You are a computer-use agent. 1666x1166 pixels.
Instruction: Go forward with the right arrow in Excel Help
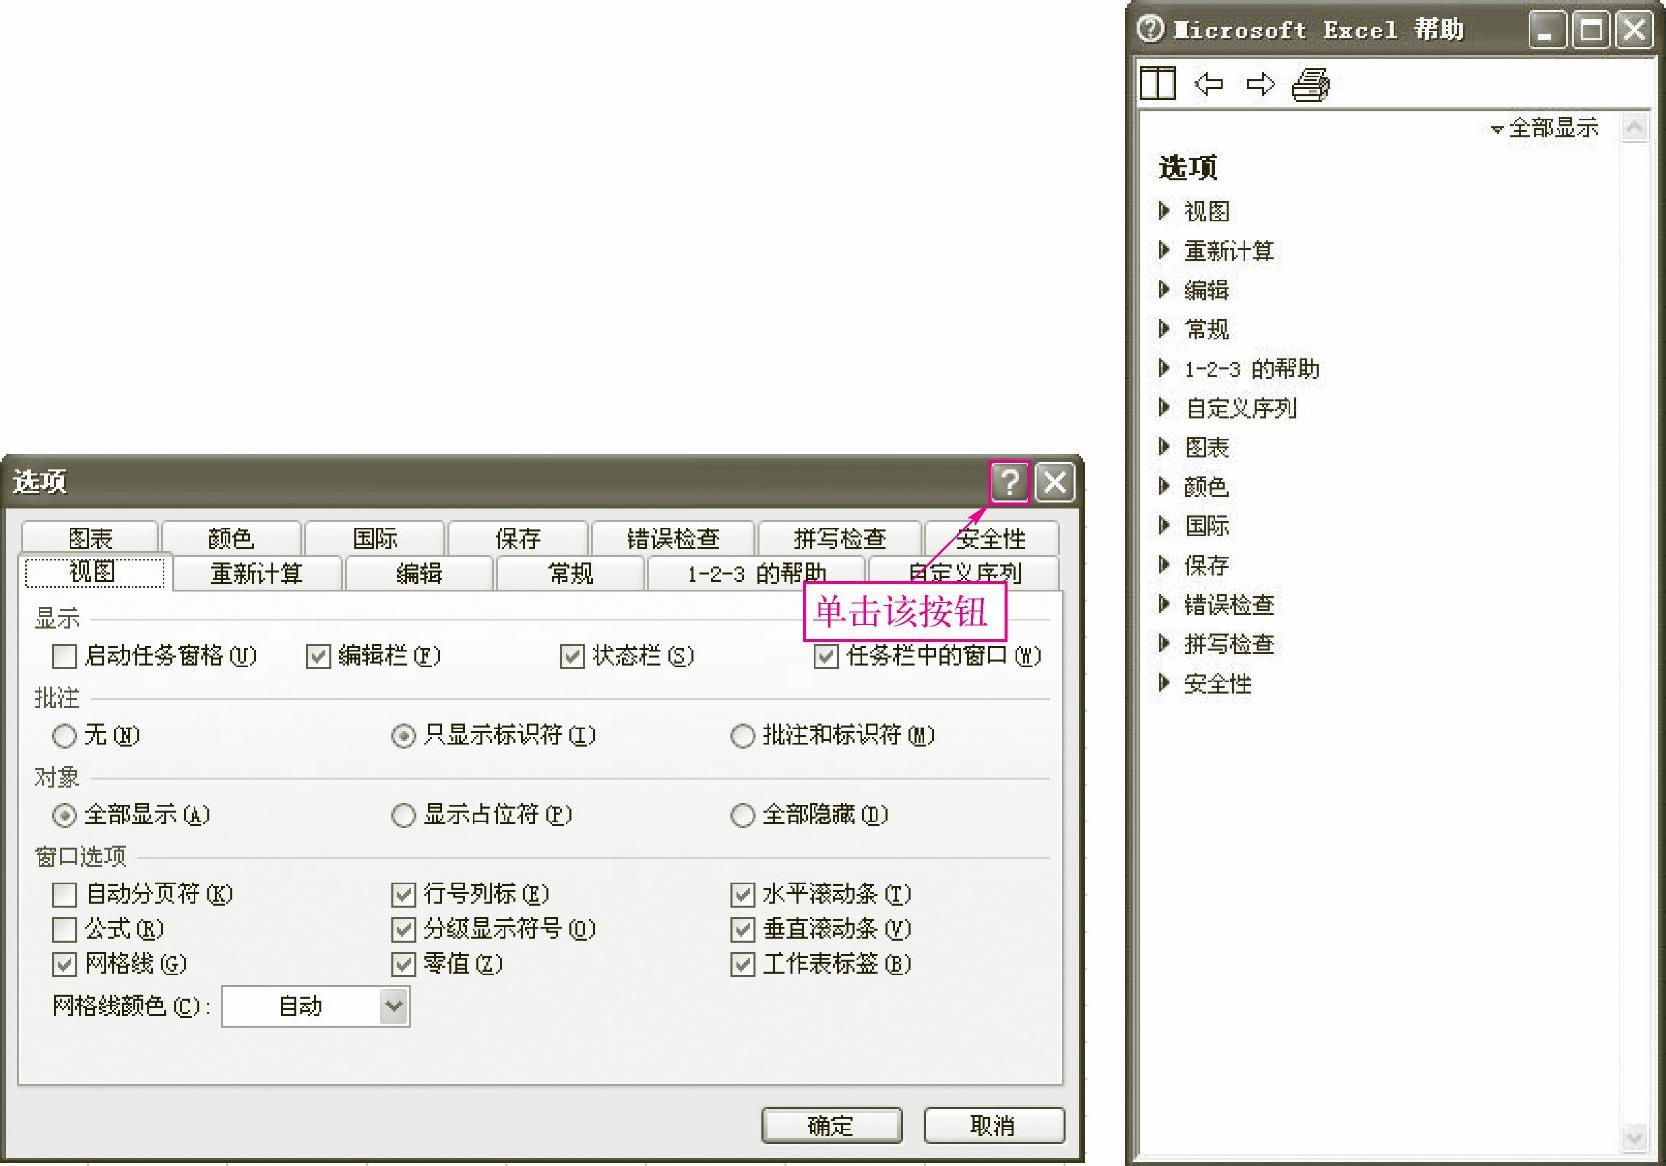tap(1260, 84)
